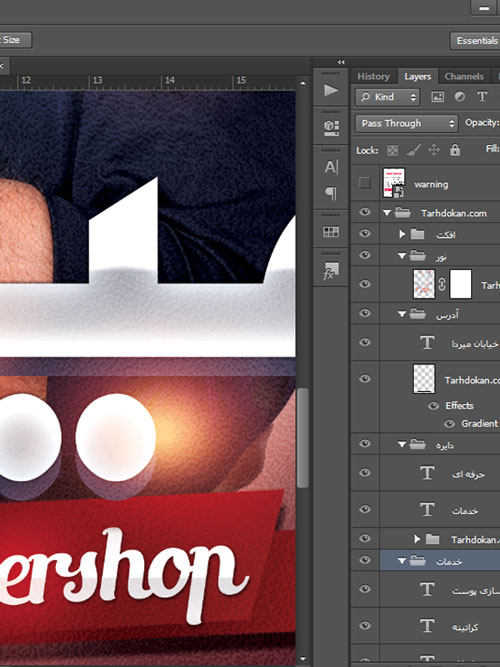Open the Character panel icon

tap(331, 167)
